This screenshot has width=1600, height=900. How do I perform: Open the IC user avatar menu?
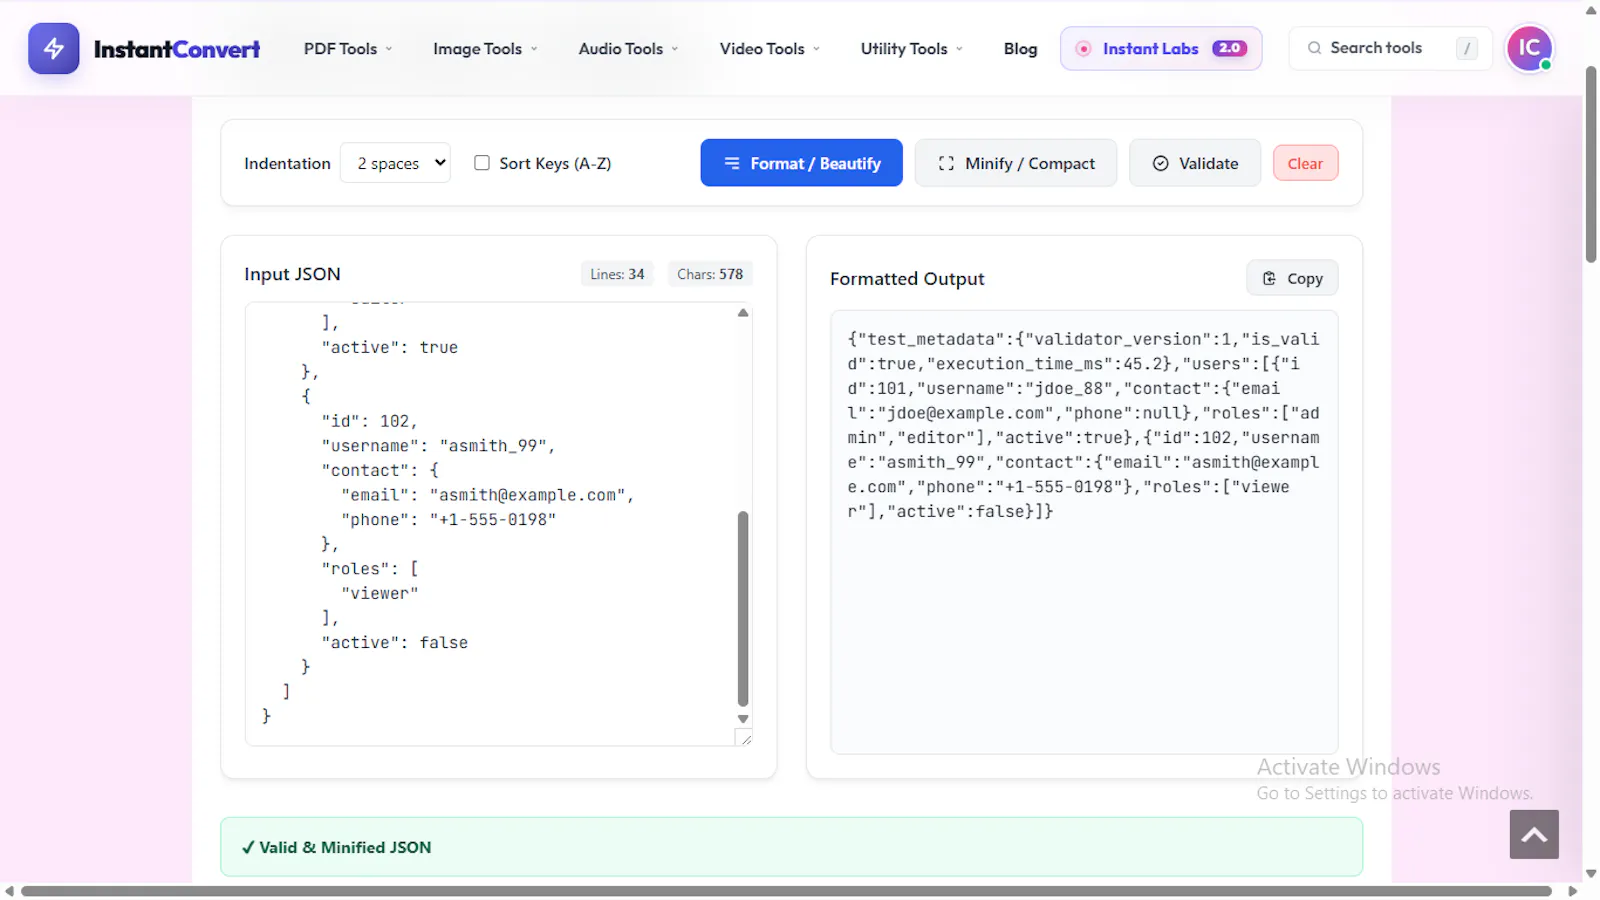(x=1529, y=48)
